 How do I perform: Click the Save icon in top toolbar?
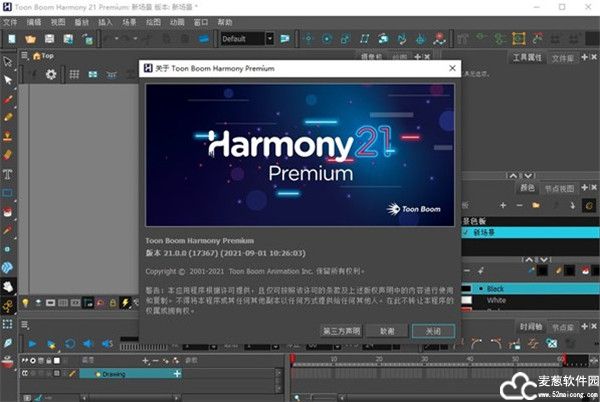click(49, 38)
